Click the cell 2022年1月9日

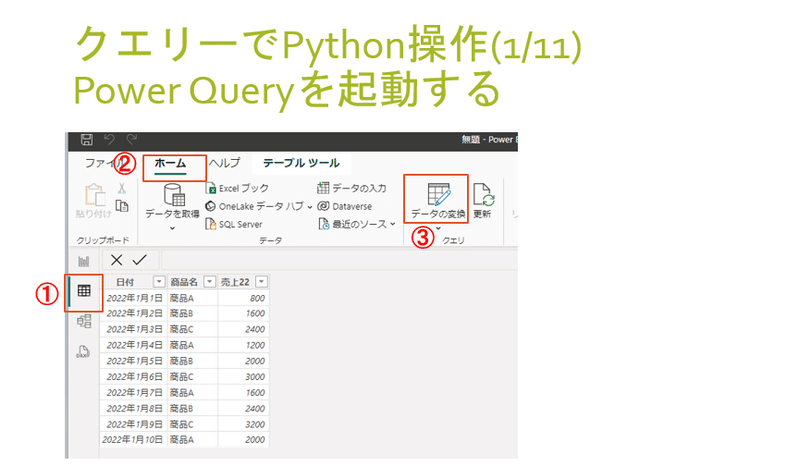click(135, 424)
